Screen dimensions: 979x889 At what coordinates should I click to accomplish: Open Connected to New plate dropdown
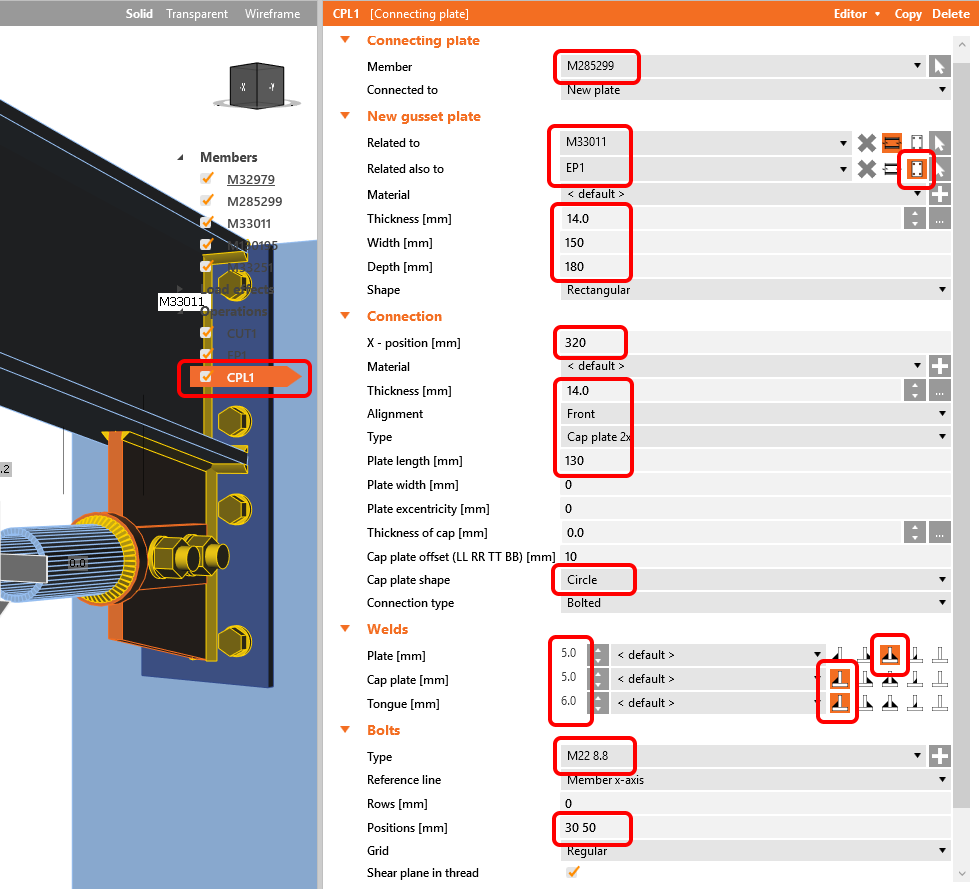(x=942, y=89)
